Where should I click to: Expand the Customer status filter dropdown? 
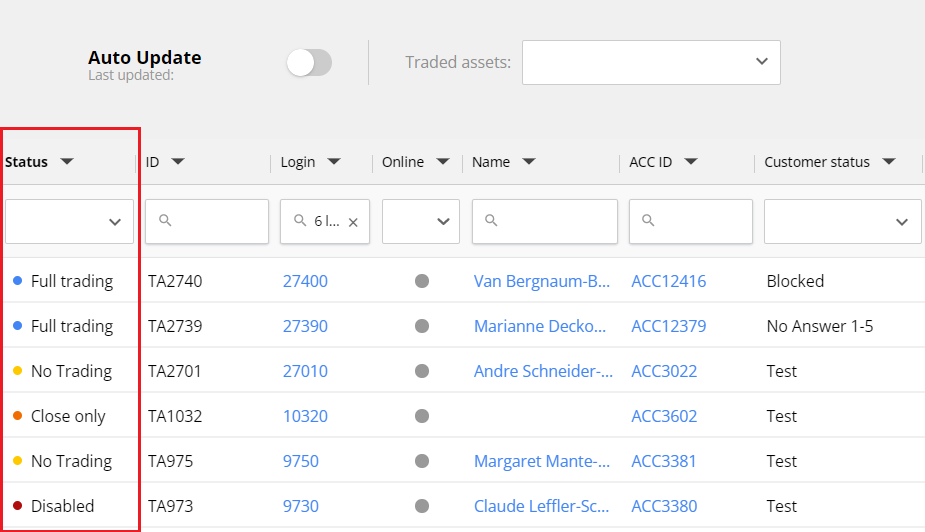coord(842,222)
